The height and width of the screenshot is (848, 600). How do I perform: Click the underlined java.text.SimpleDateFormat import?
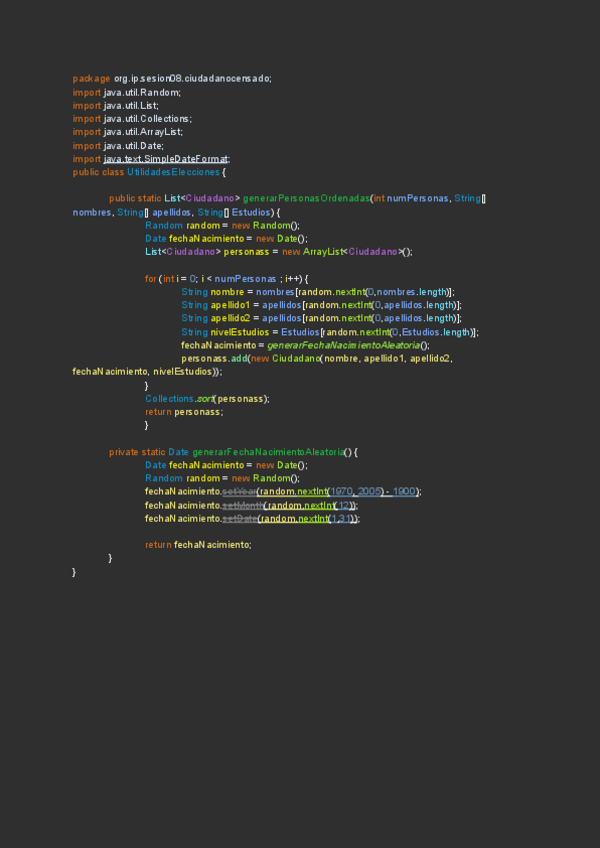tap(166, 158)
